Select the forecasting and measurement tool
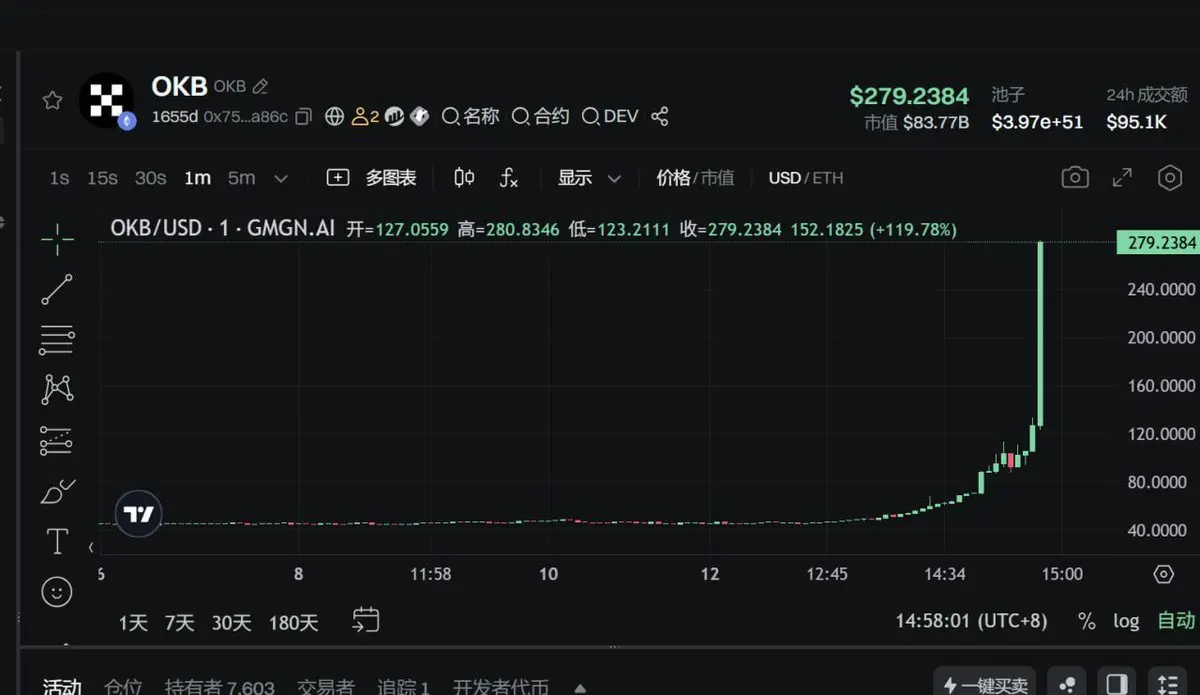This screenshot has width=1200, height=695. pyautogui.click(x=57, y=441)
